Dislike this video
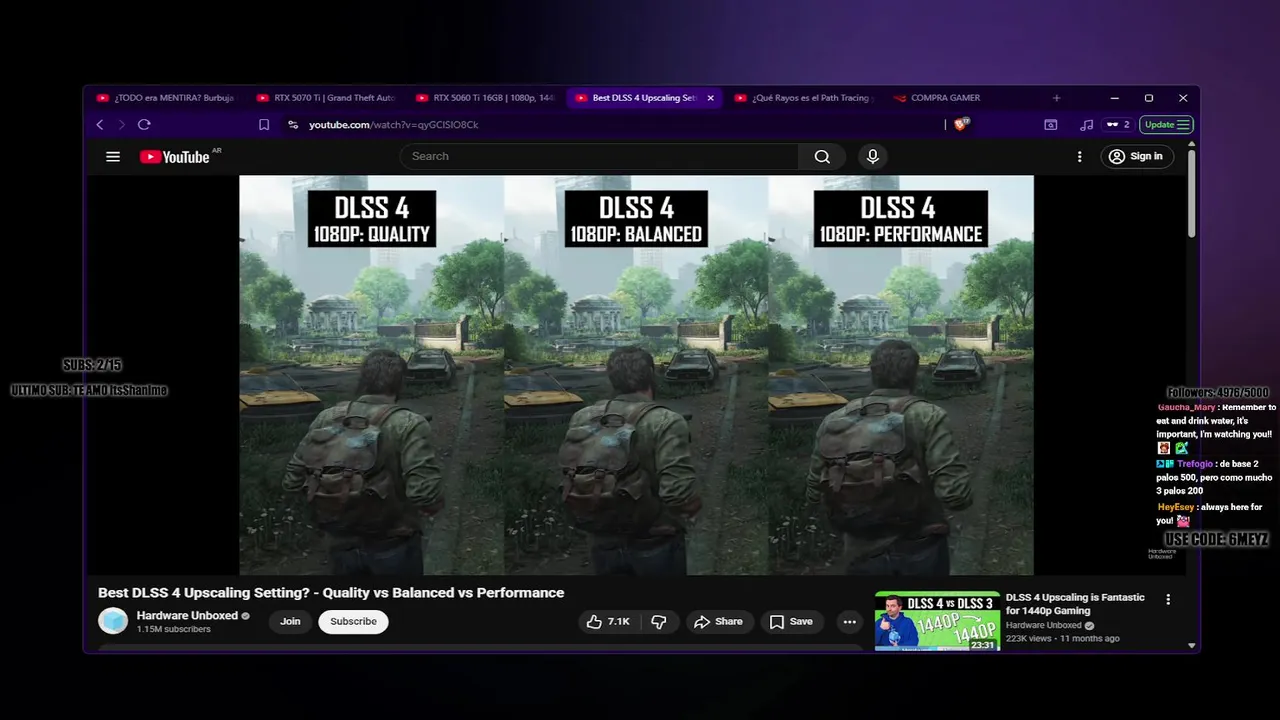The image size is (1280, 720). pos(659,621)
